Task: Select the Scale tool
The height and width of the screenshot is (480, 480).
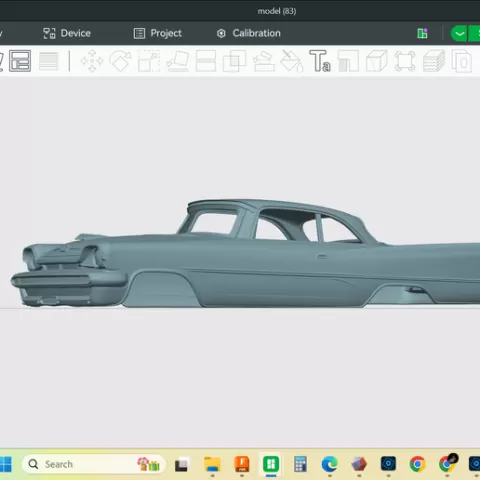Action: [x=149, y=61]
